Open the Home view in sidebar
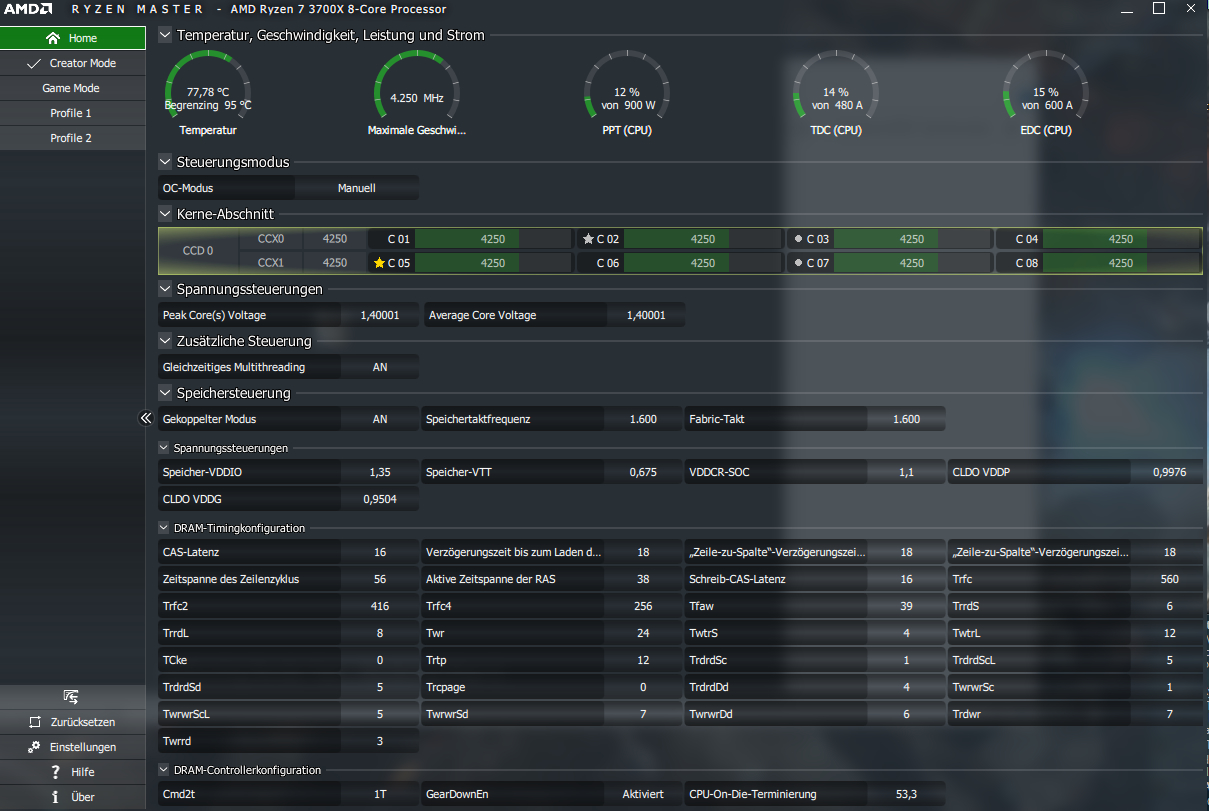This screenshot has height=811, width=1209. pyautogui.click(x=73, y=38)
